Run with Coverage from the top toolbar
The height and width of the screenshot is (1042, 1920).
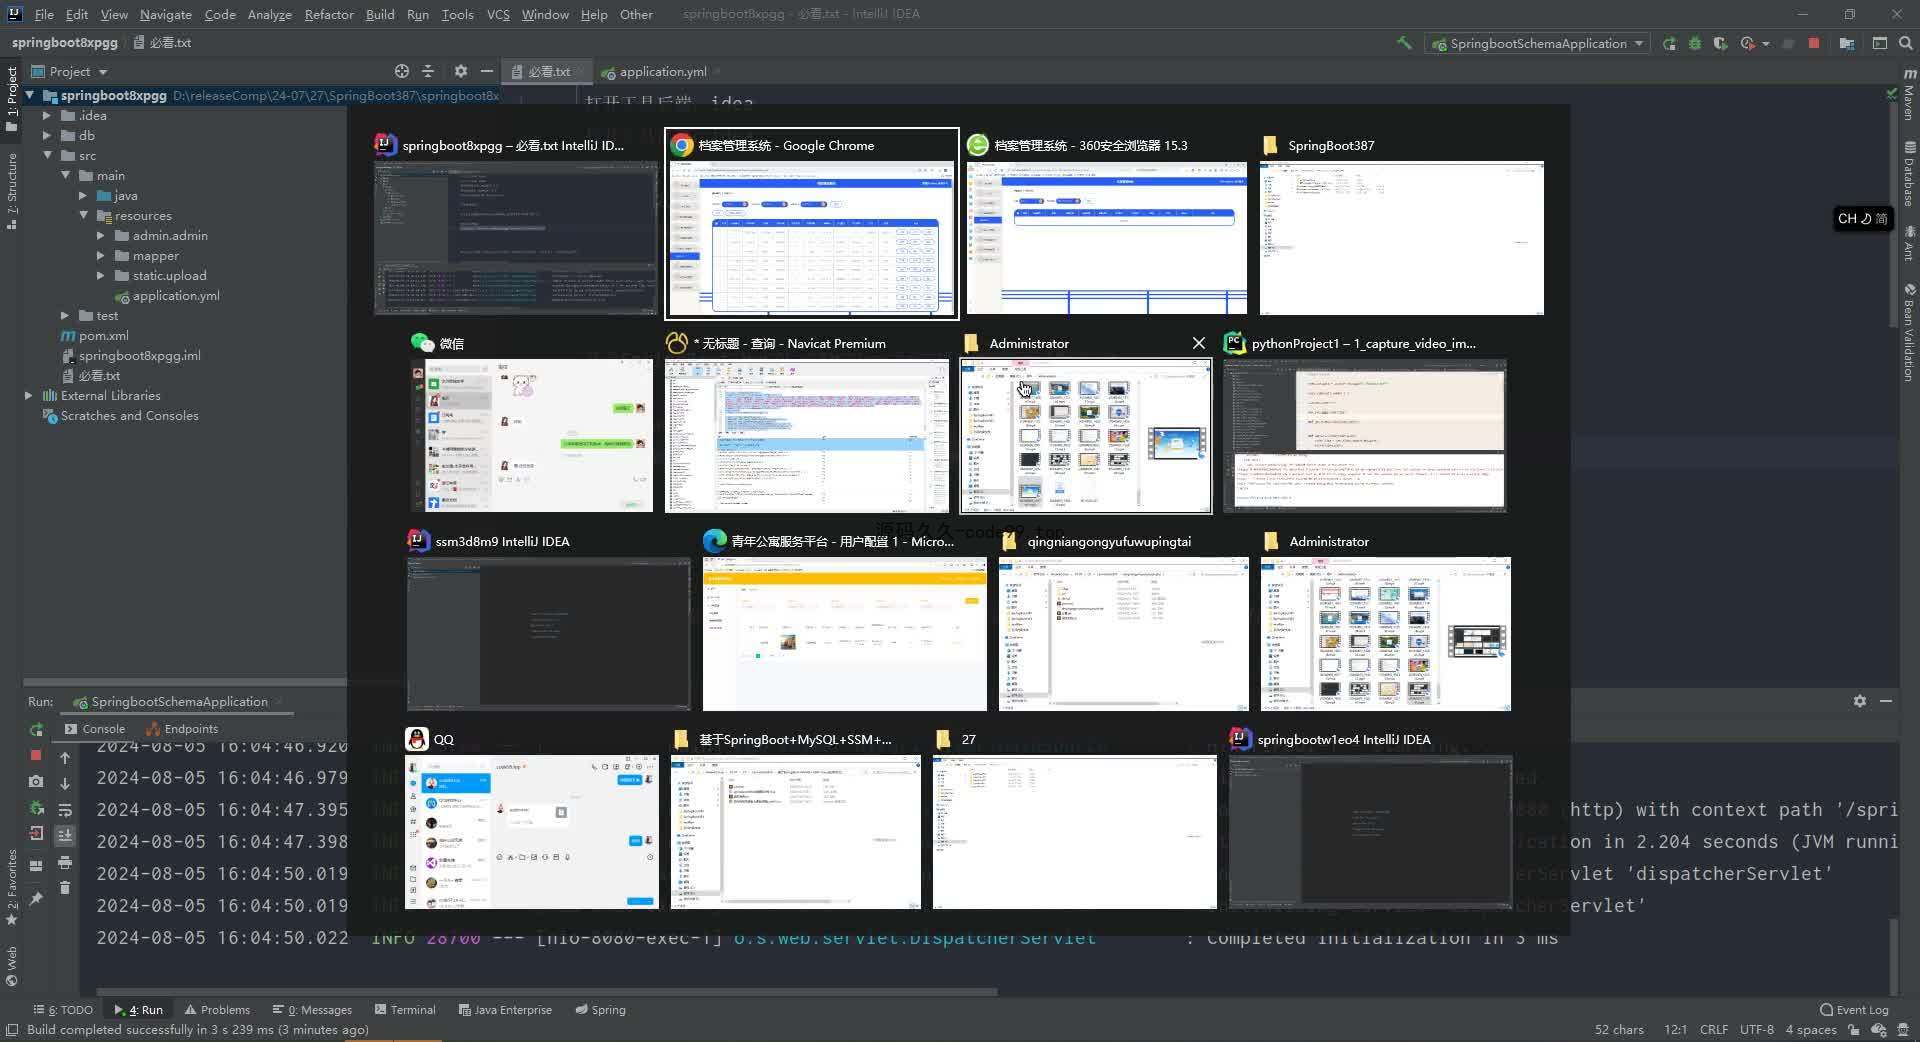pos(1720,43)
